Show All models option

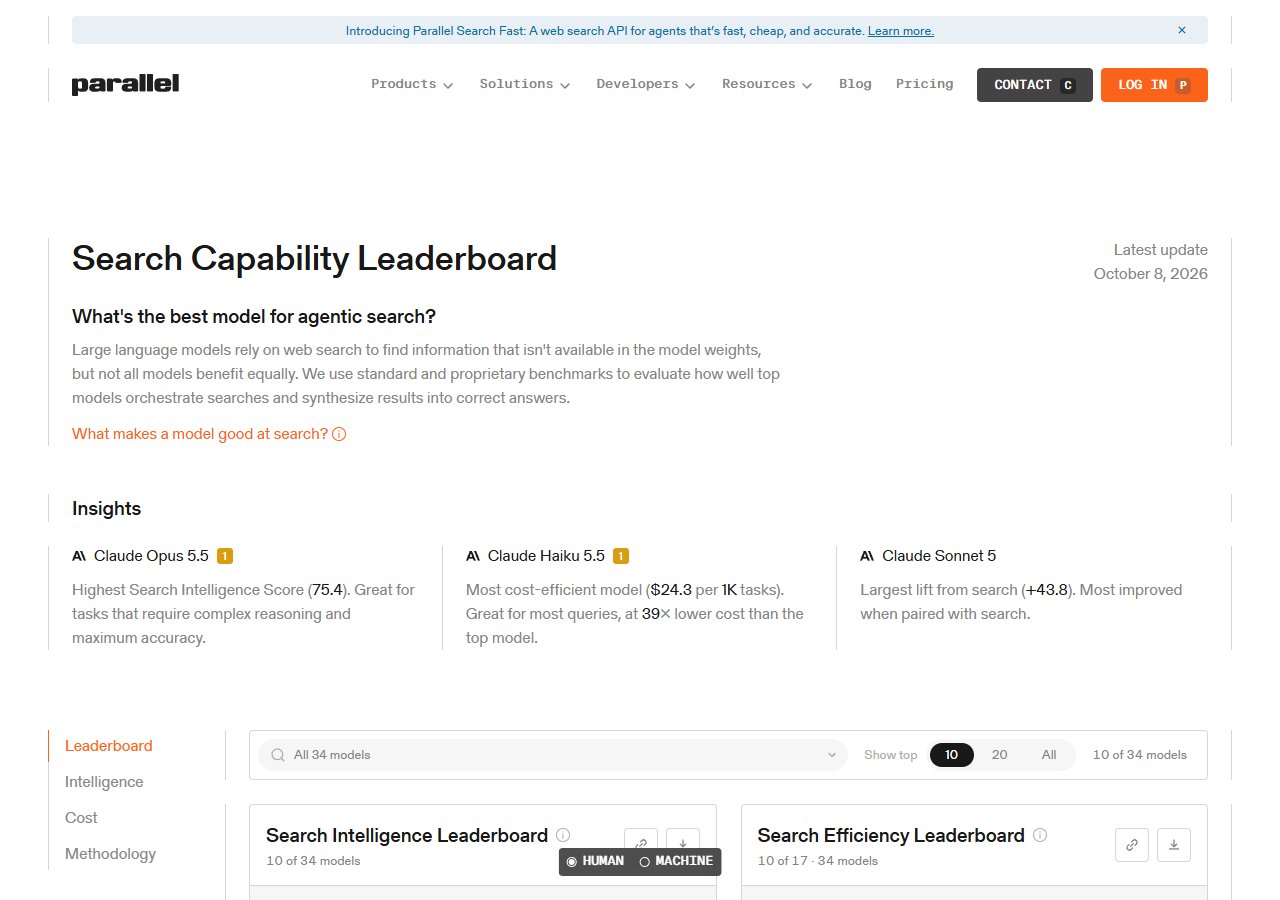click(x=1048, y=755)
